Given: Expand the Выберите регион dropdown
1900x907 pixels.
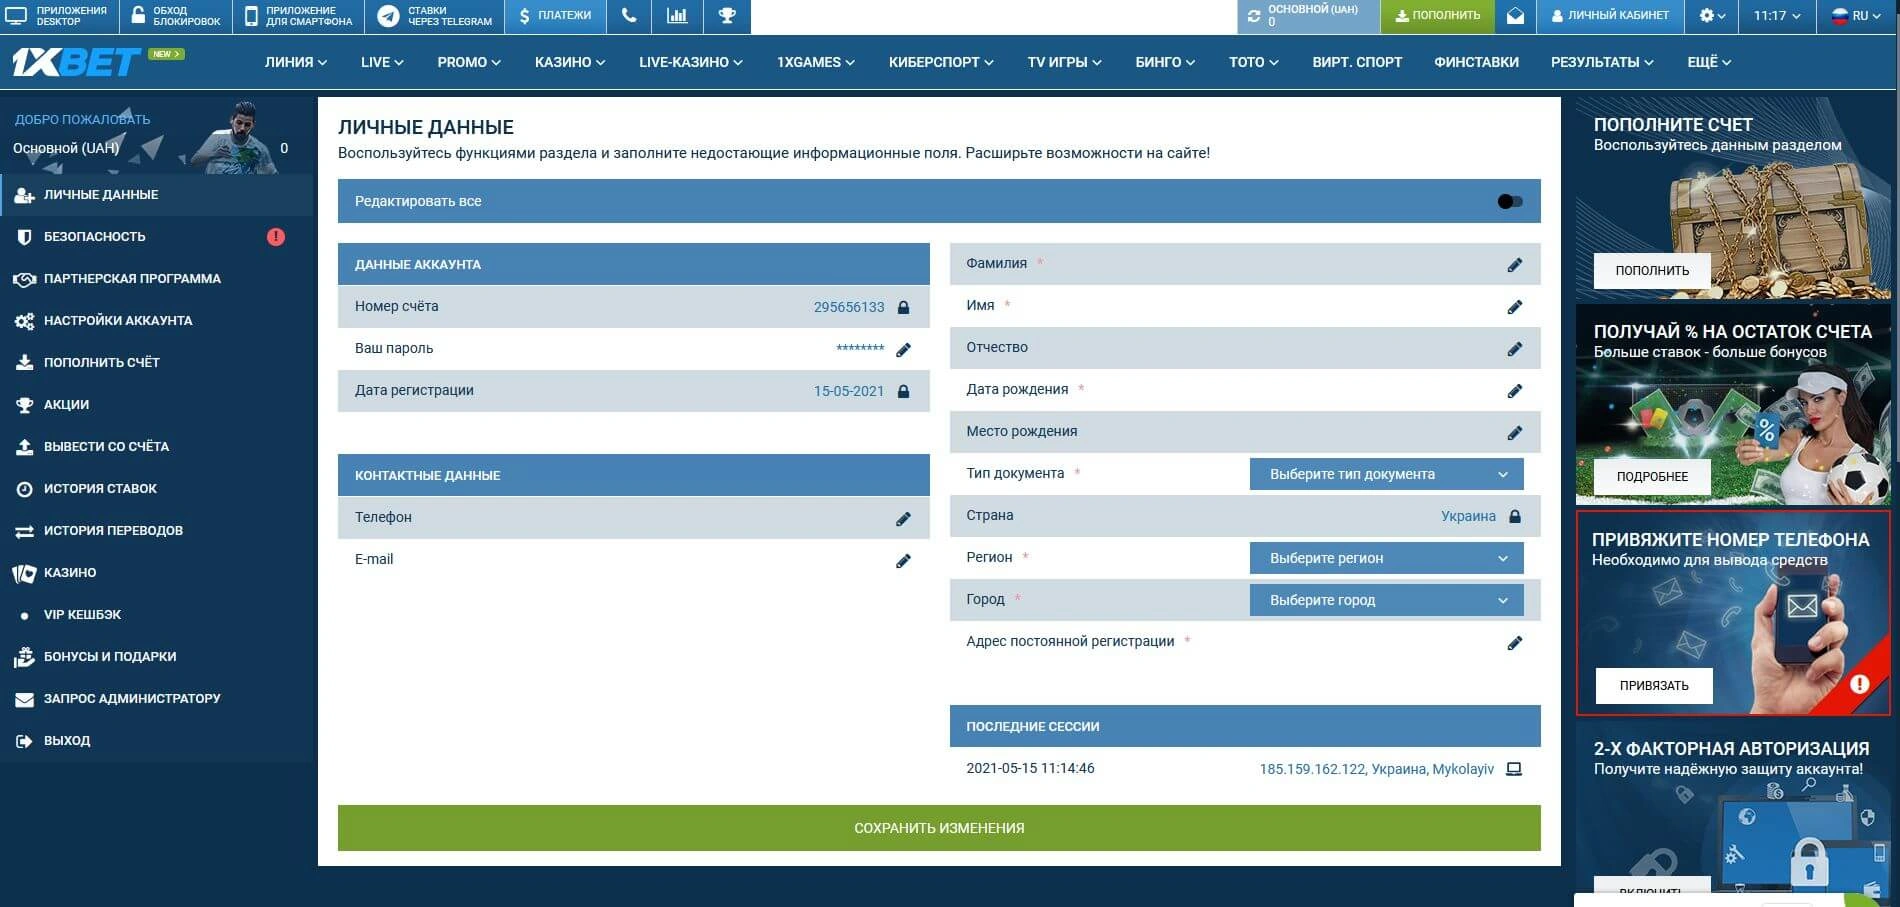Looking at the screenshot, I should click(1386, 558).
